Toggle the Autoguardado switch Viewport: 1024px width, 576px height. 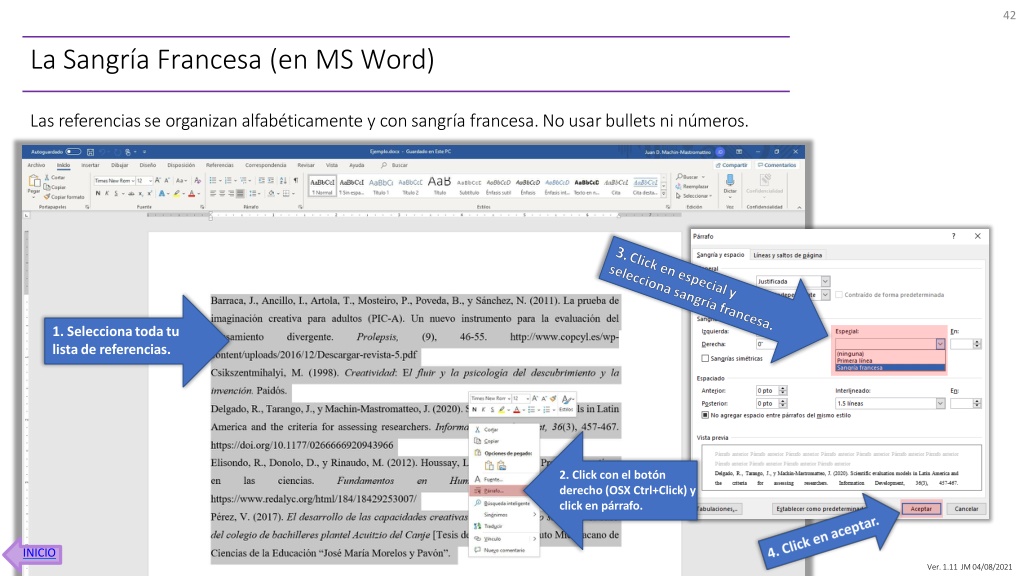point(73,152)
